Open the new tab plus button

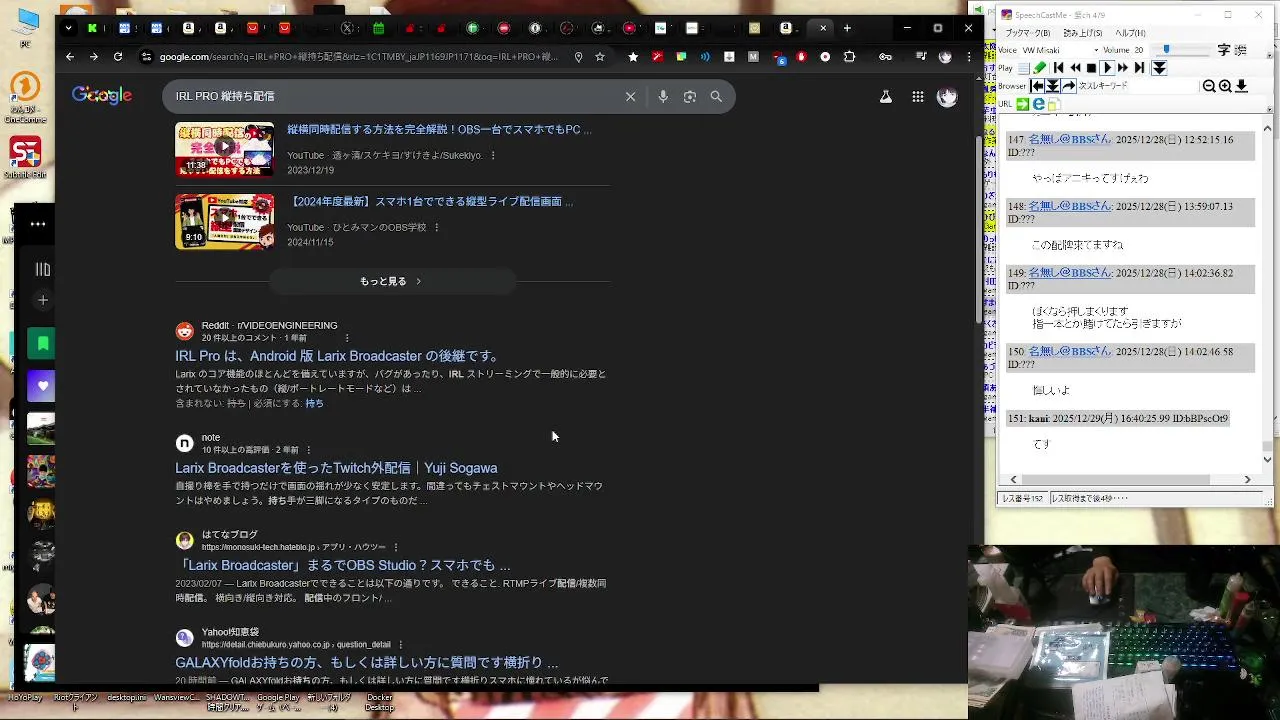pyautogui.click(x=848, y=28)
